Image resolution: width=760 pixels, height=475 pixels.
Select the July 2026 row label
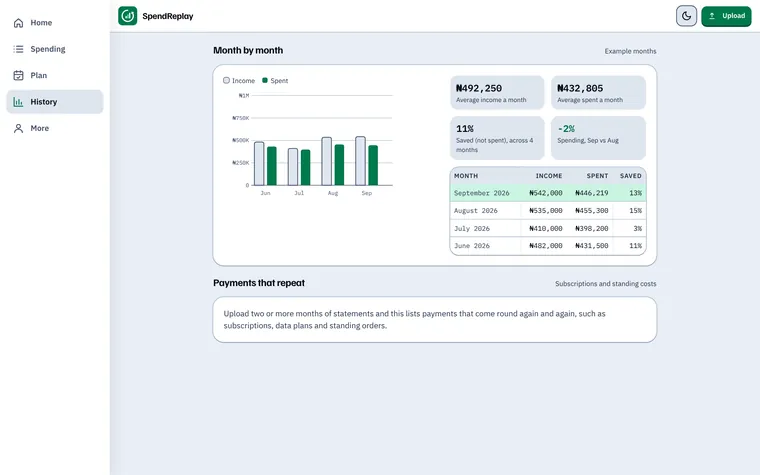coord(472,228)
